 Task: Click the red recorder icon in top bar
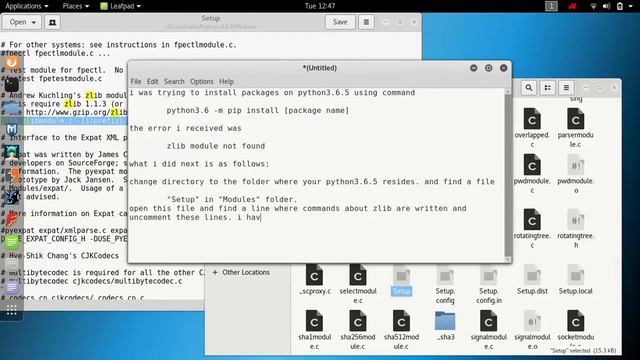tap(573, 6)
